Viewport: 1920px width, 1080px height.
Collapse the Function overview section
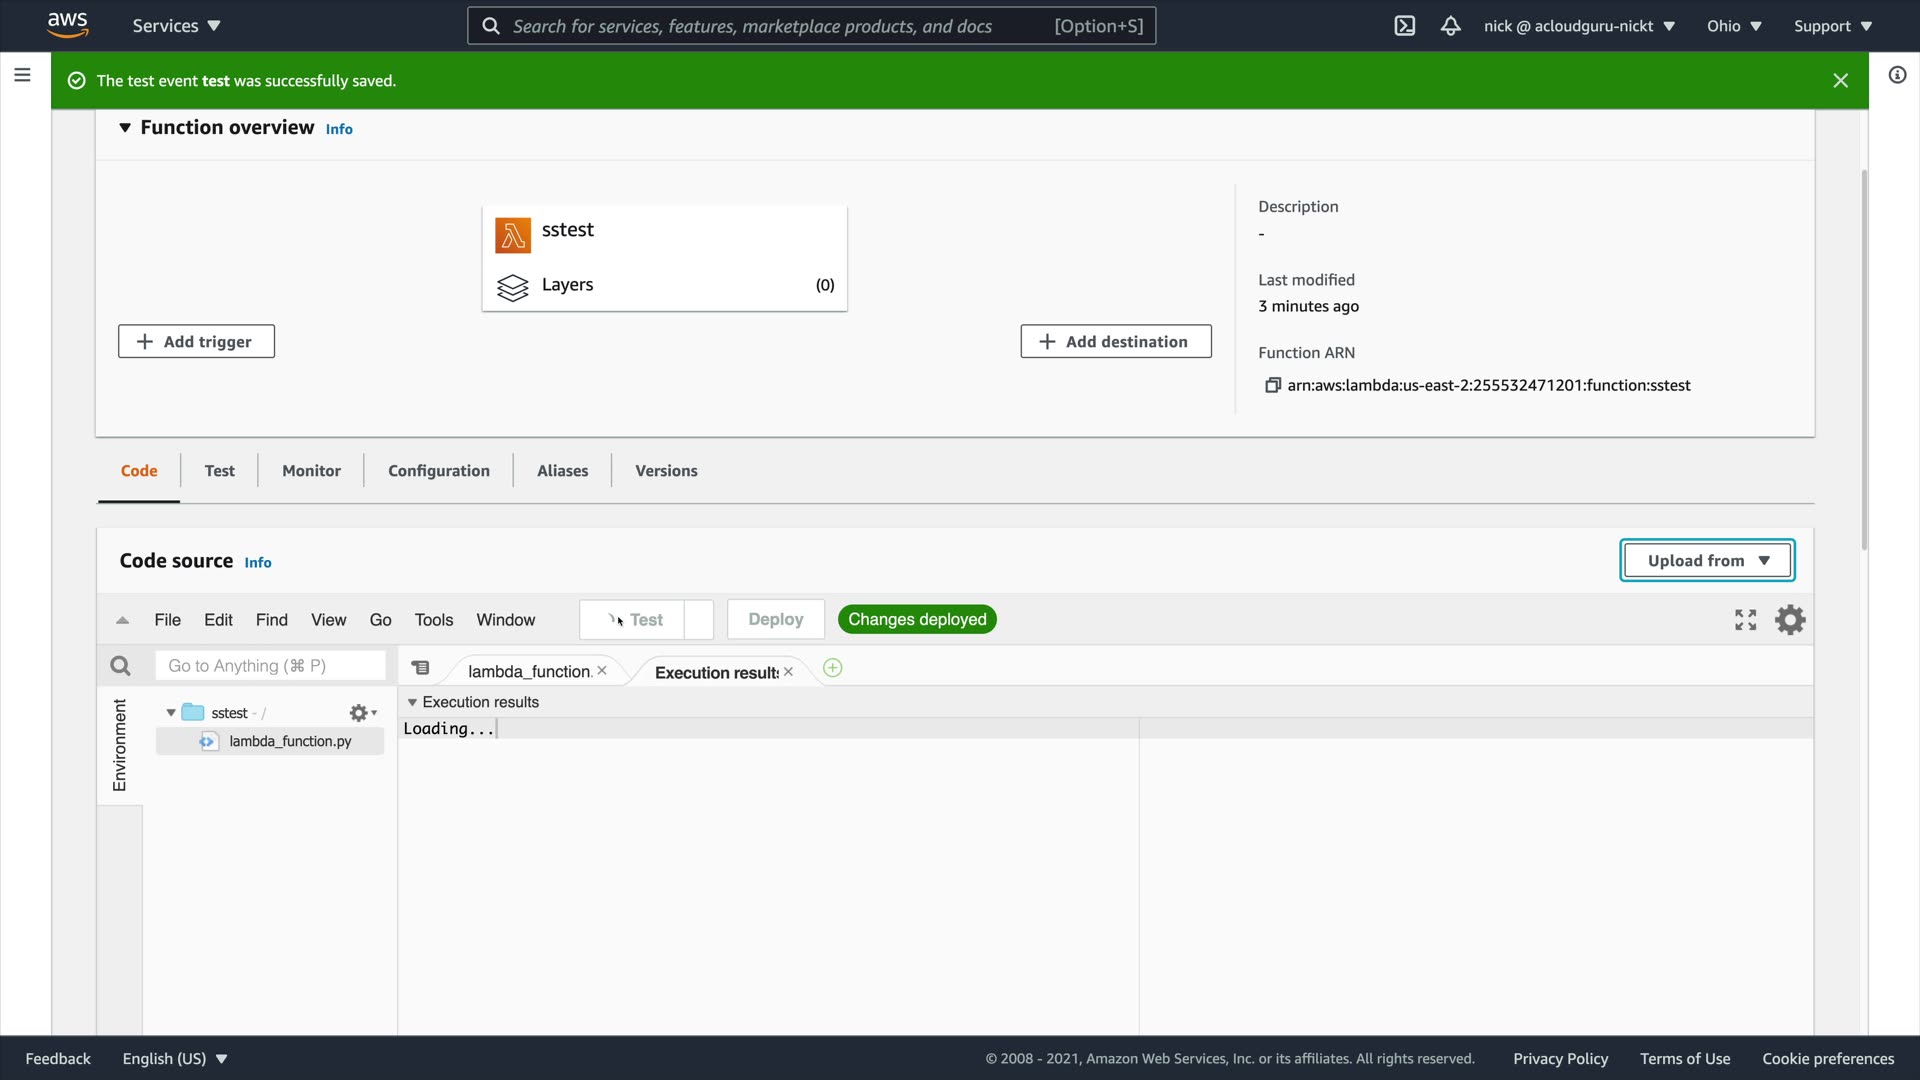(125, 128)
